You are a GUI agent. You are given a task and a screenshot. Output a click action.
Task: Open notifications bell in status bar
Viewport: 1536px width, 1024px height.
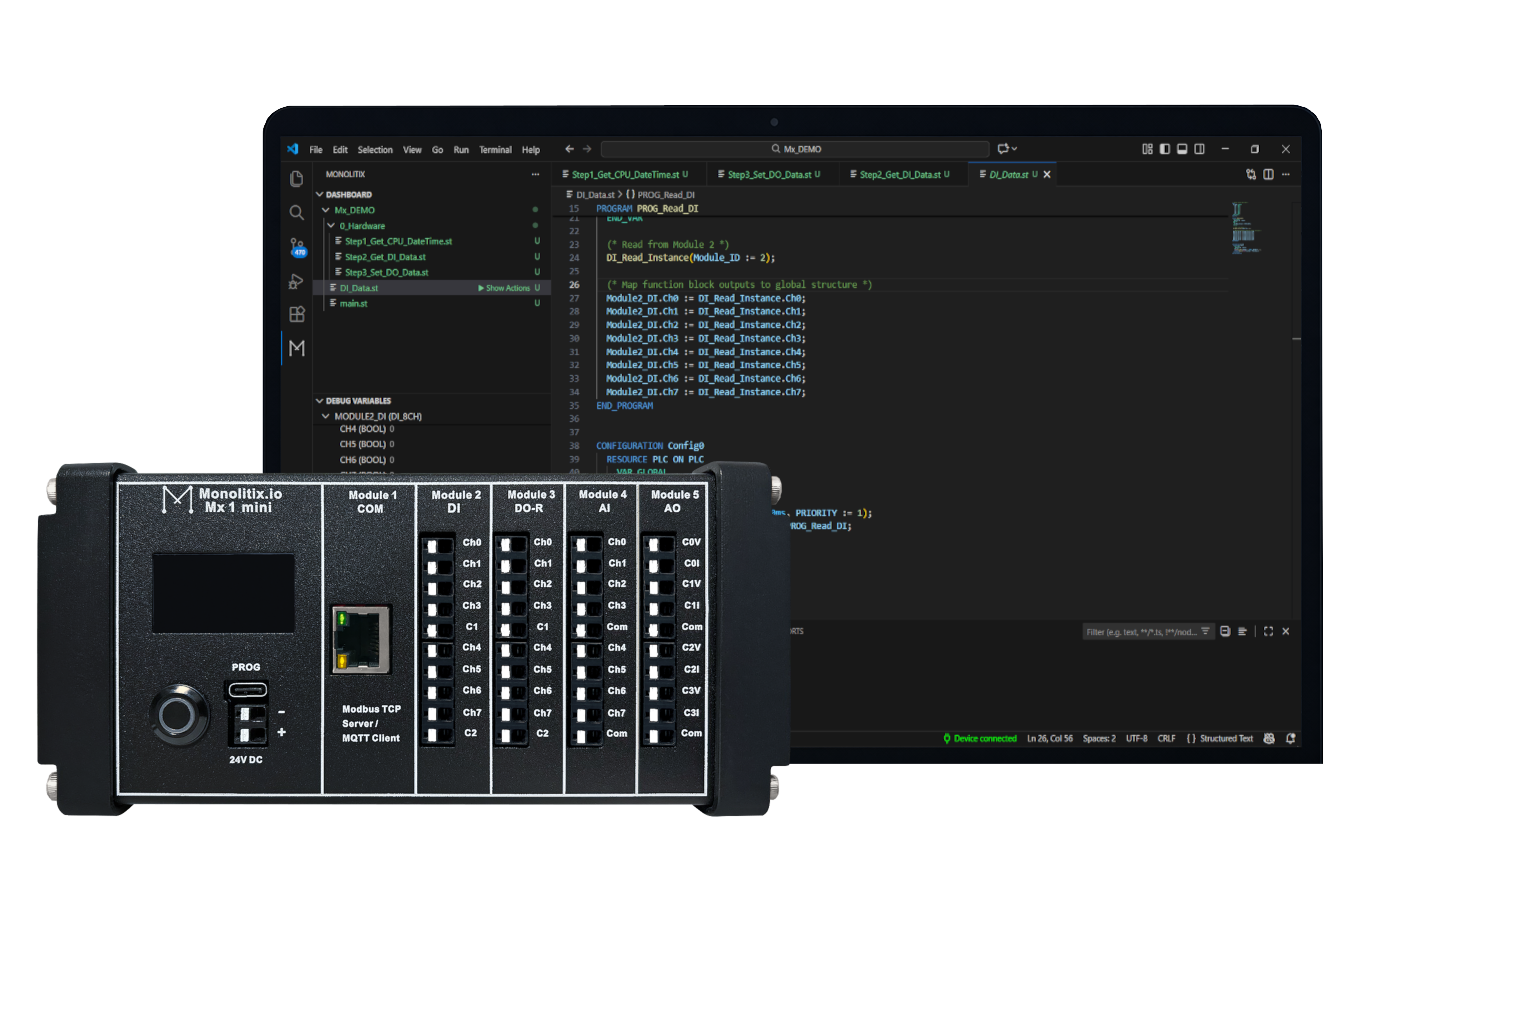pos(1290,738)
